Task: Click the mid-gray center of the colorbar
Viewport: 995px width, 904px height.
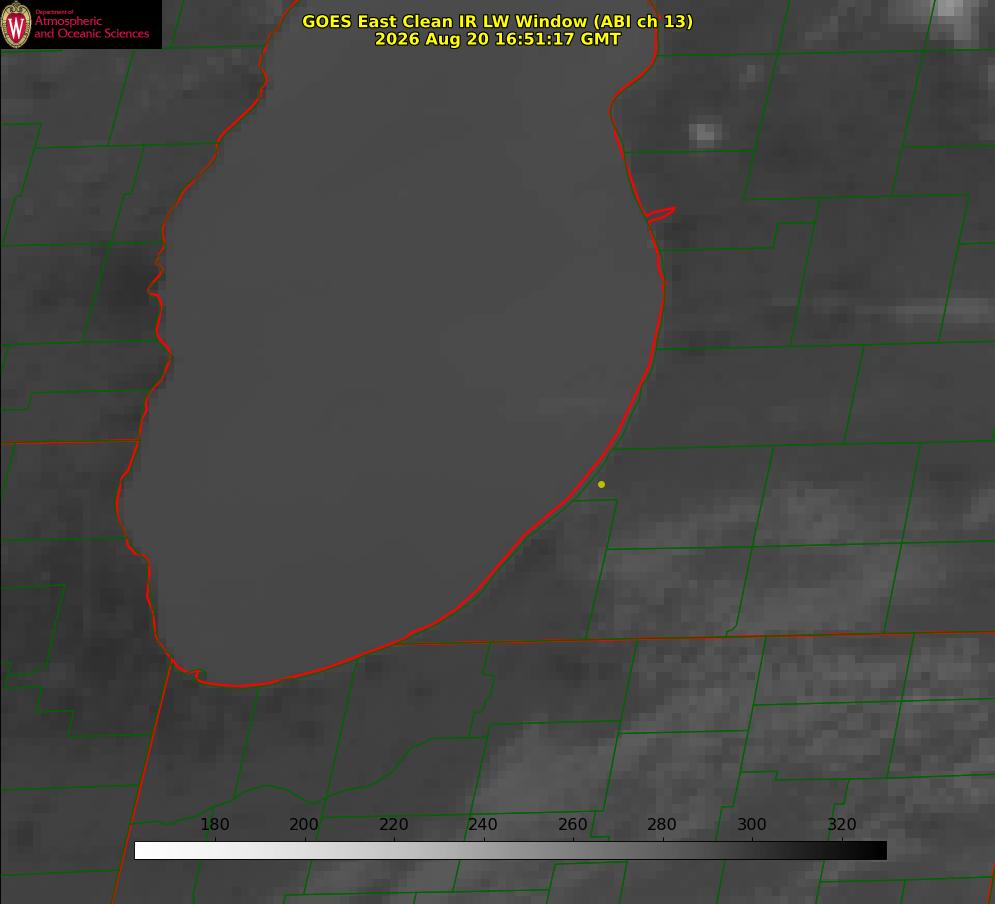Action: [510, 851]
